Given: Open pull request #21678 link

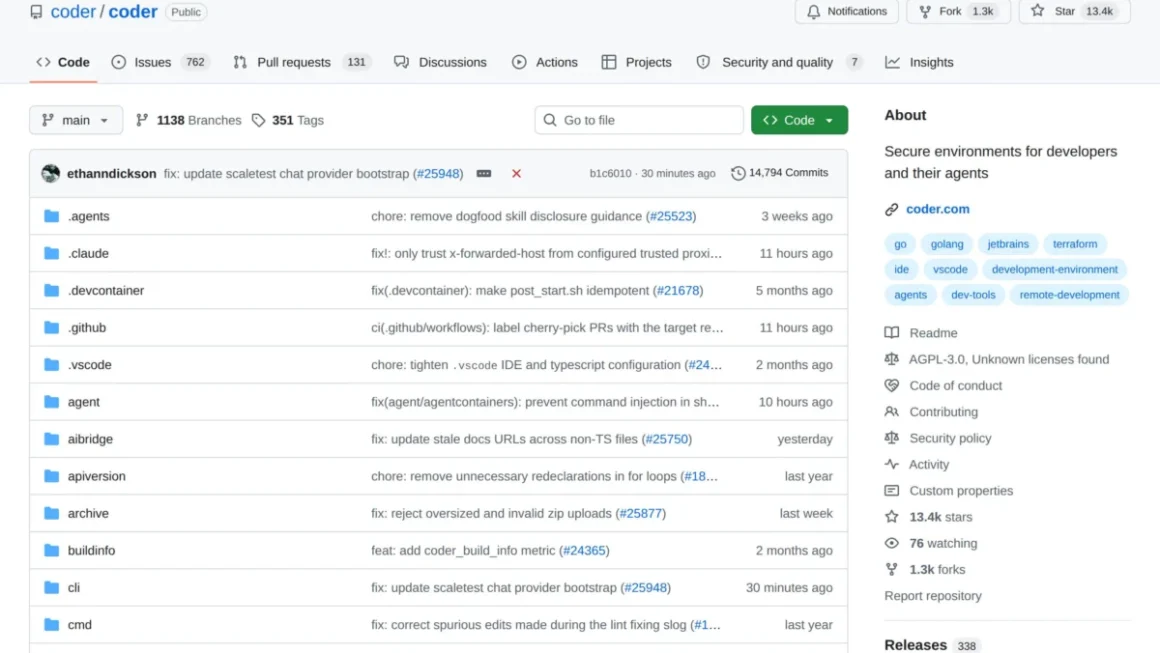Looking at the screenshot, I should 678,290.
